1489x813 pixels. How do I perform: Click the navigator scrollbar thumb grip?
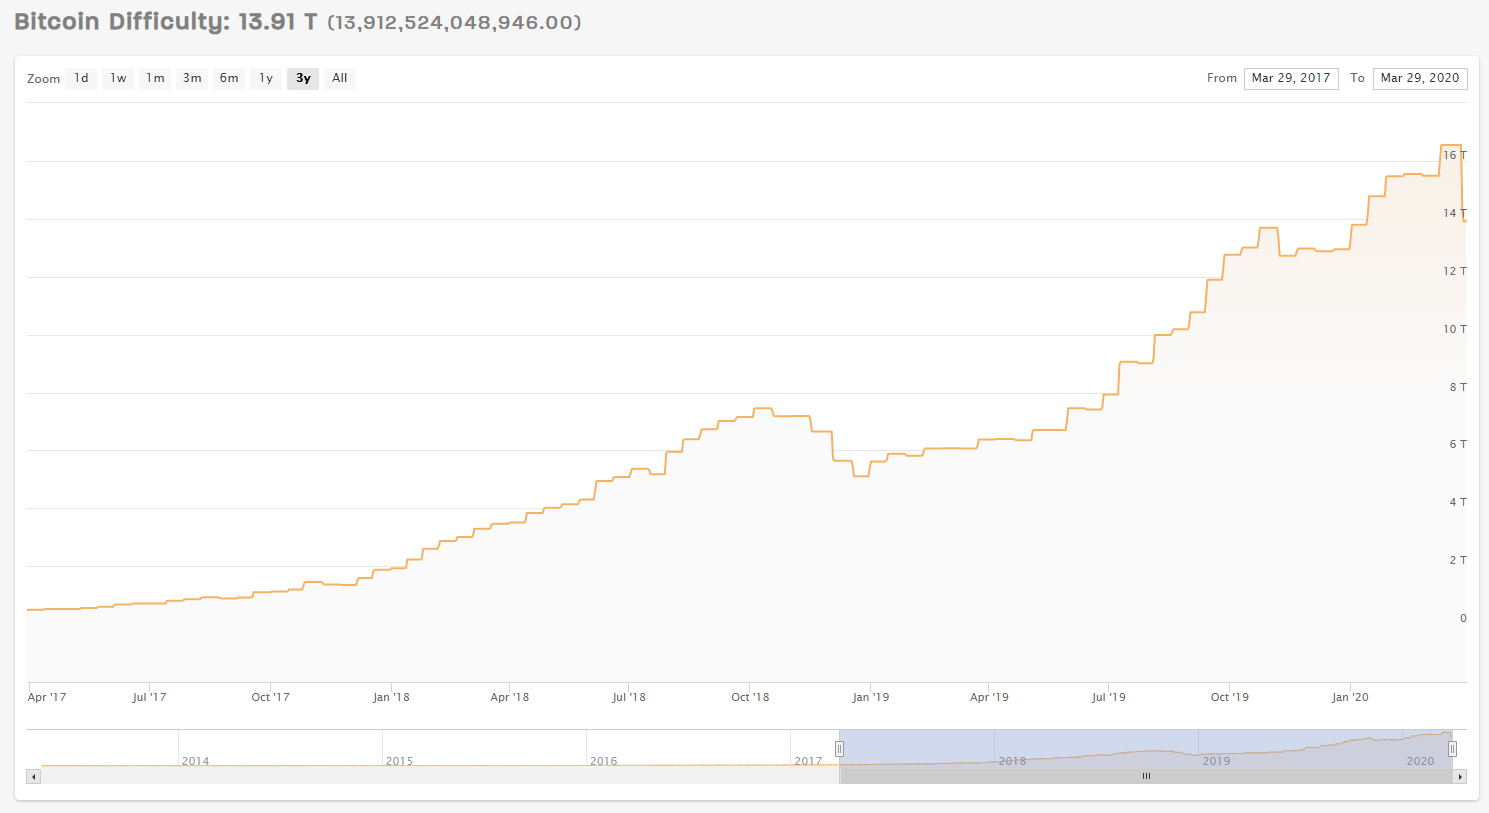pos(1146,776)
